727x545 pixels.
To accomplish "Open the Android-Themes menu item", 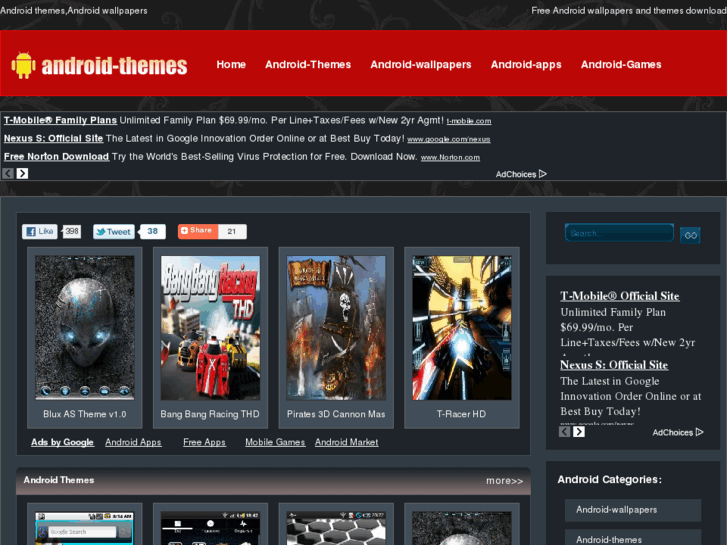I will [308, 64].
